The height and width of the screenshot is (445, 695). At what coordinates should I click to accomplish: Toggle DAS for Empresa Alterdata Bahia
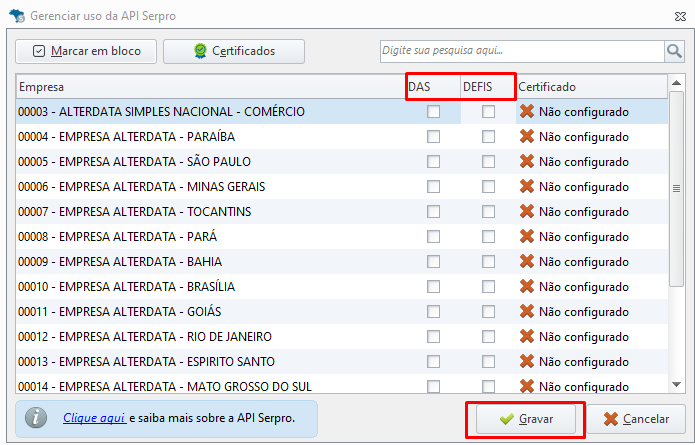[x=433, y=262]
